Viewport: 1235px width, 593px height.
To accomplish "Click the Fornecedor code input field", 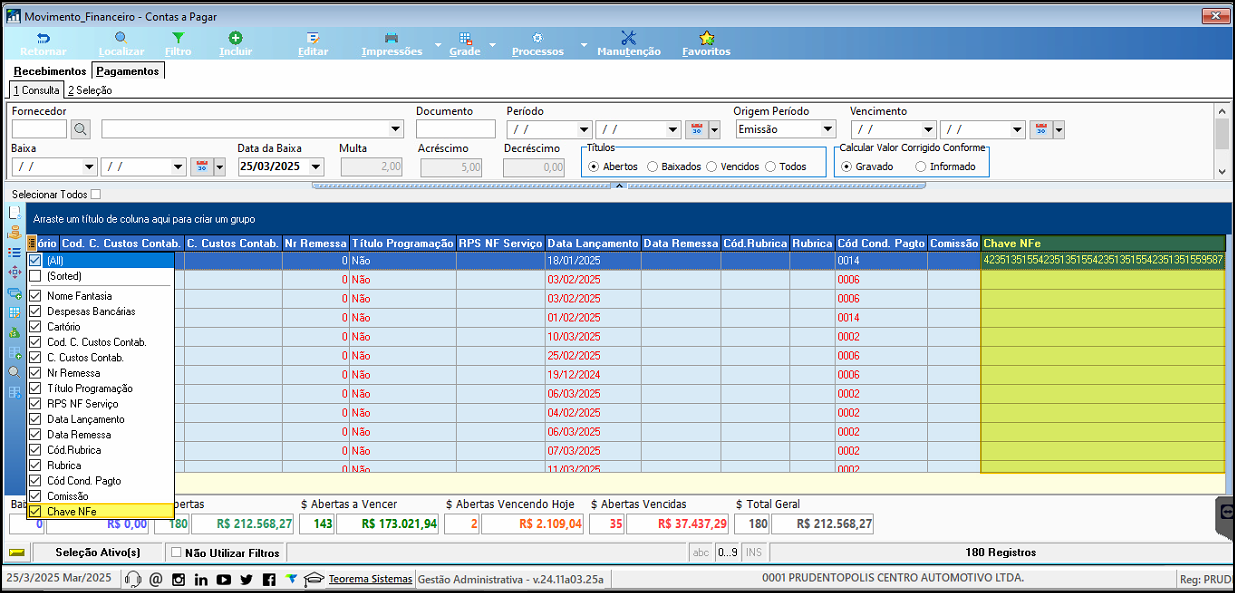I will (40, 129).
